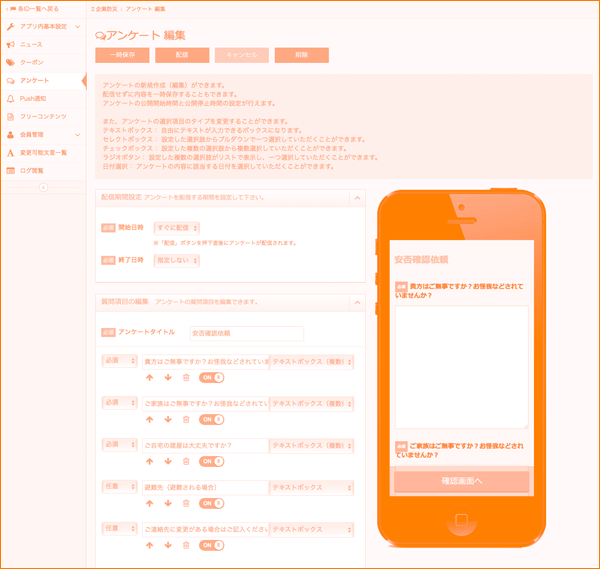Move the last question up with its arrow

(x=150, y=545)
